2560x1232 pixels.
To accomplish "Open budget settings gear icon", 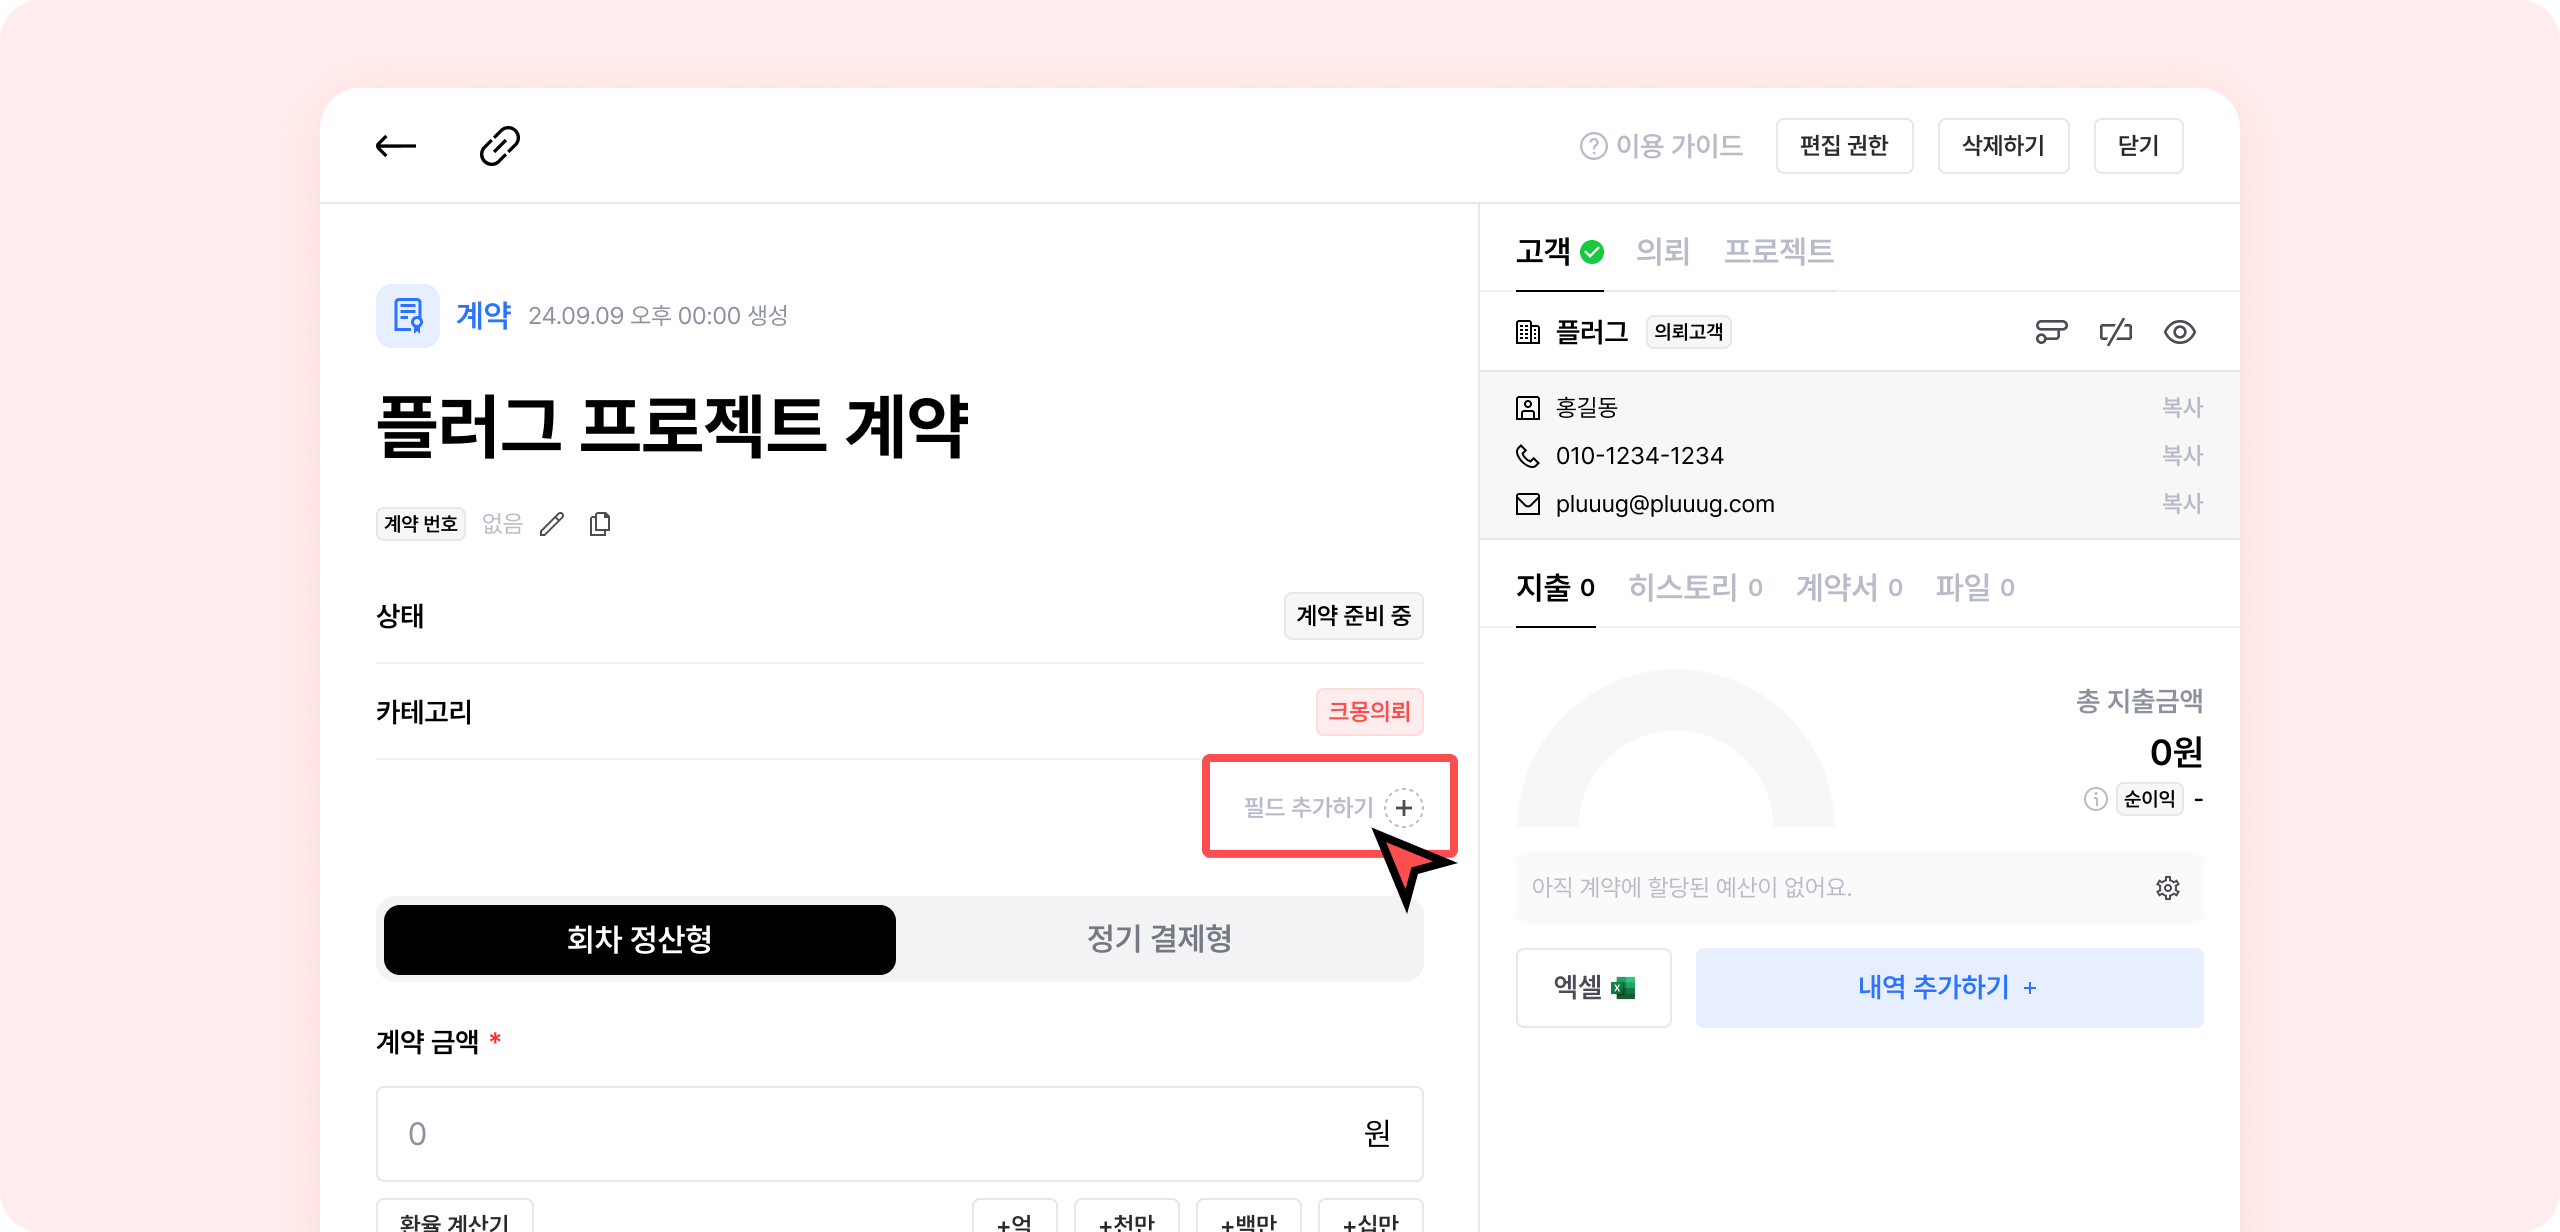I will coord(2167,888).
